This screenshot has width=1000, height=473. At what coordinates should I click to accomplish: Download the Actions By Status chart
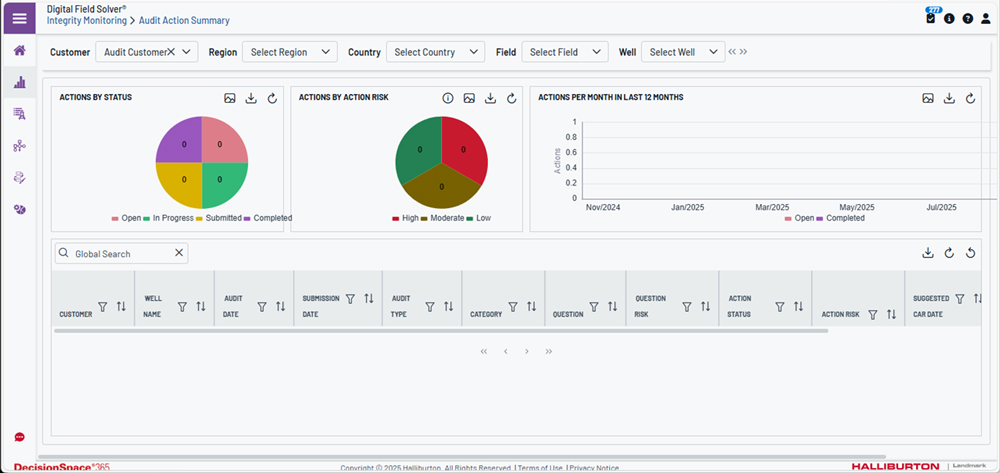[250, 98]
